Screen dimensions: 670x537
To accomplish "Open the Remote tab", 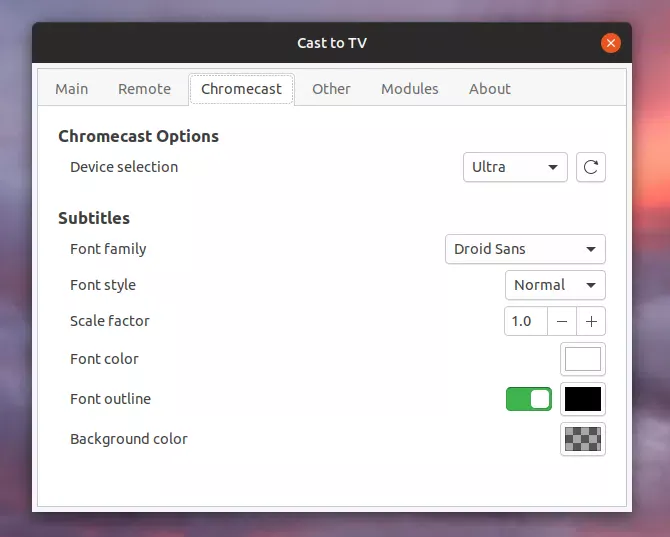I will pyautogui.click(x=144, y=89).
